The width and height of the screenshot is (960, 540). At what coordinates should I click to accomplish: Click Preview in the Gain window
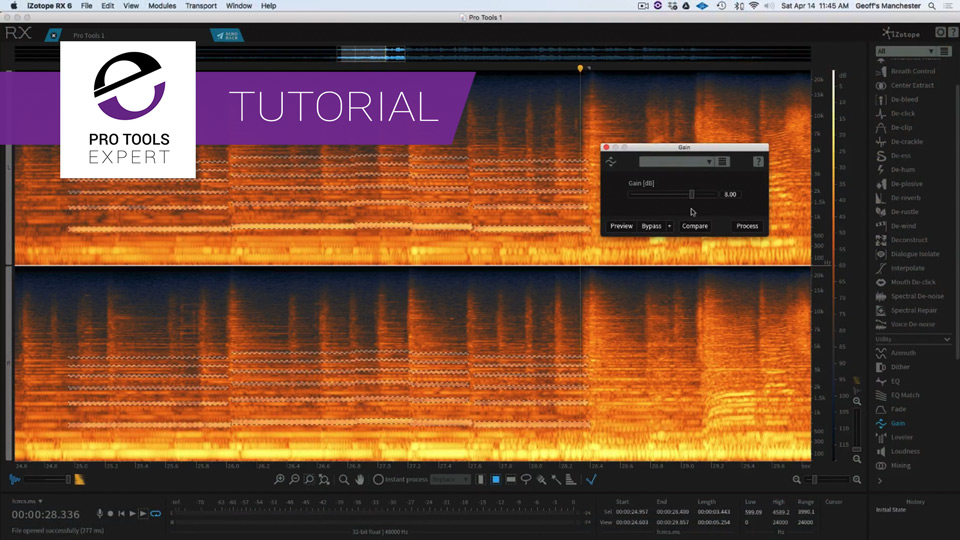click(621, 227)
